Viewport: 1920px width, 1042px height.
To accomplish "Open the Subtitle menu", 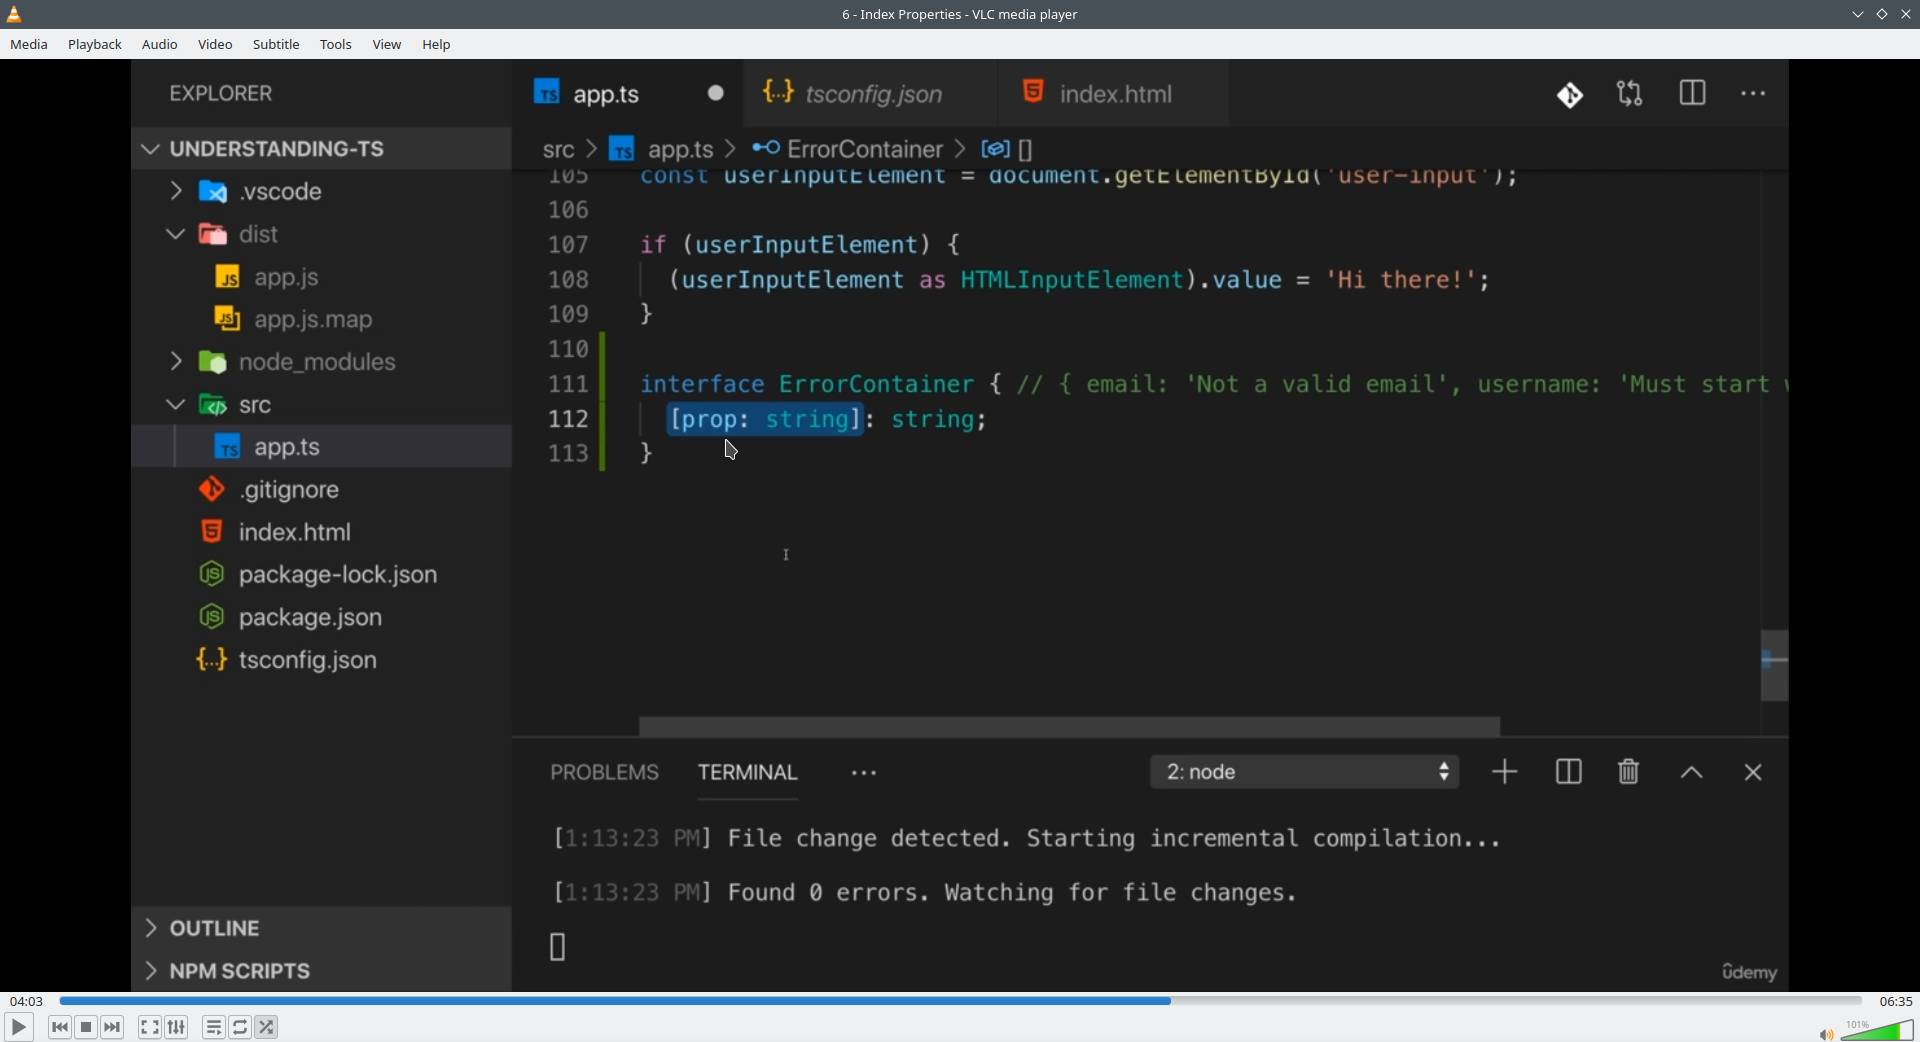I will 276,45.
